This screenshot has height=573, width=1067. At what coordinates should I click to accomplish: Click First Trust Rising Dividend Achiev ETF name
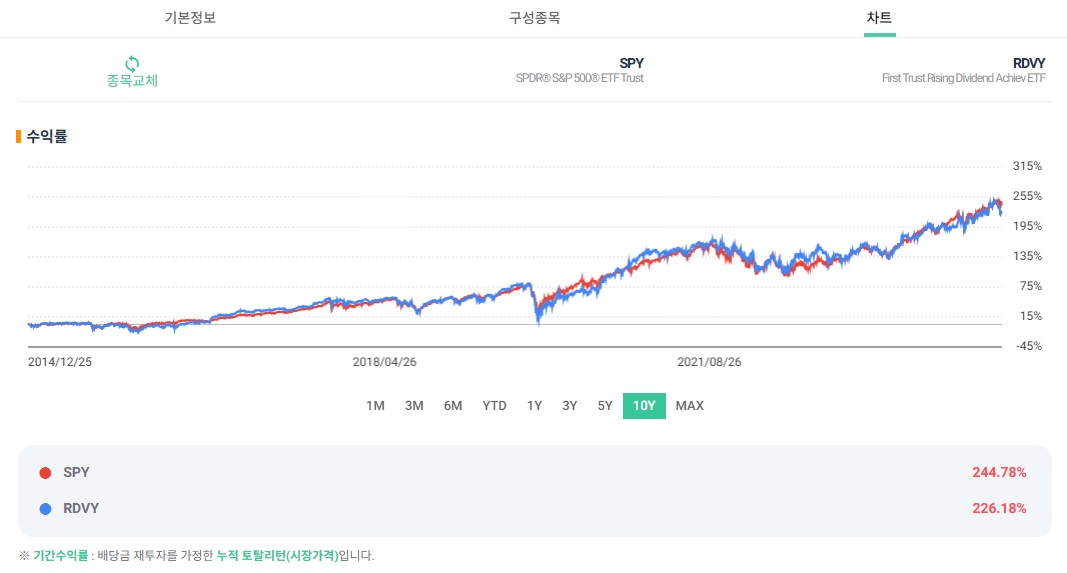coord(964,78)
